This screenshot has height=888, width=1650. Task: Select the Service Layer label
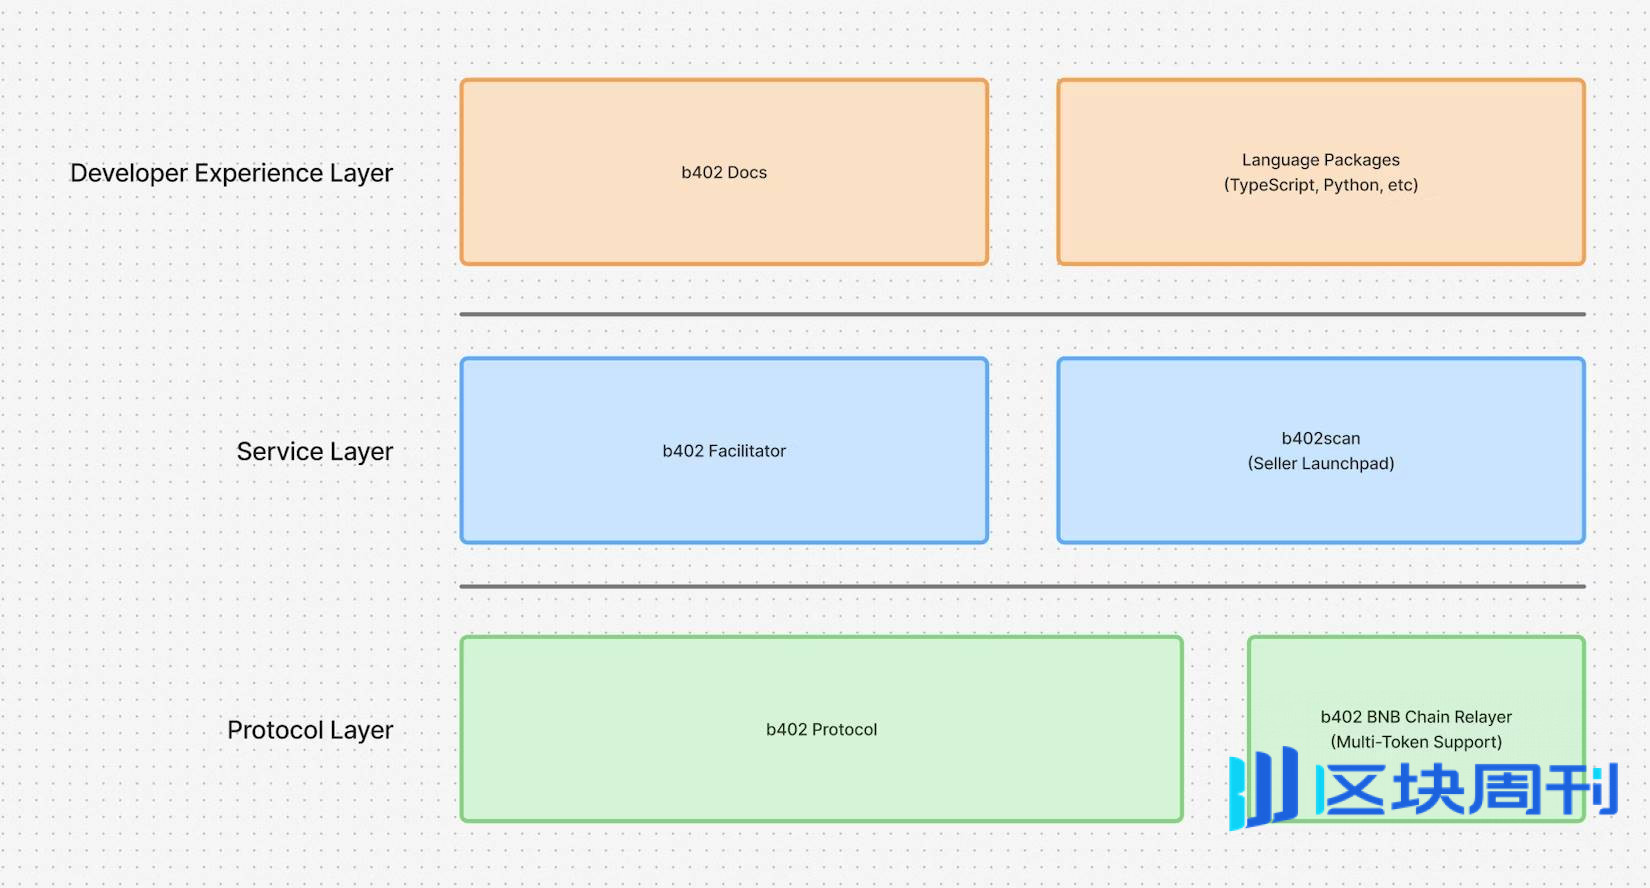pyautogui.click(x=314, y=452)
